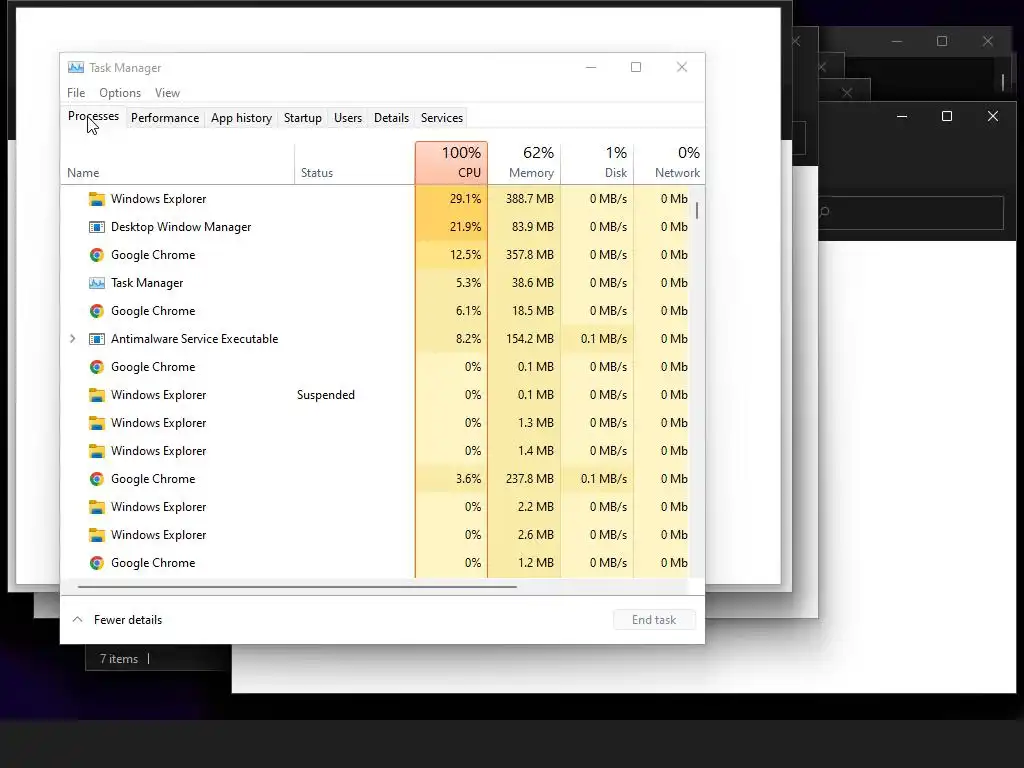Viewport: 1024px width, 768px height.
Task: Click the horizontal scrollbar below the process list
Action: (297, 586)
